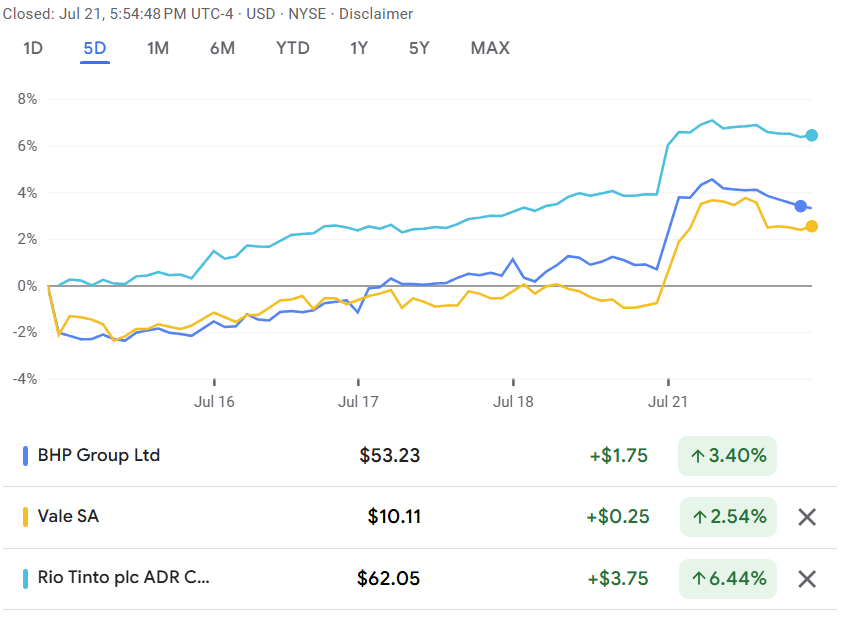Click the +$3.75 change value
865x617 pixels.
point(618,579)
